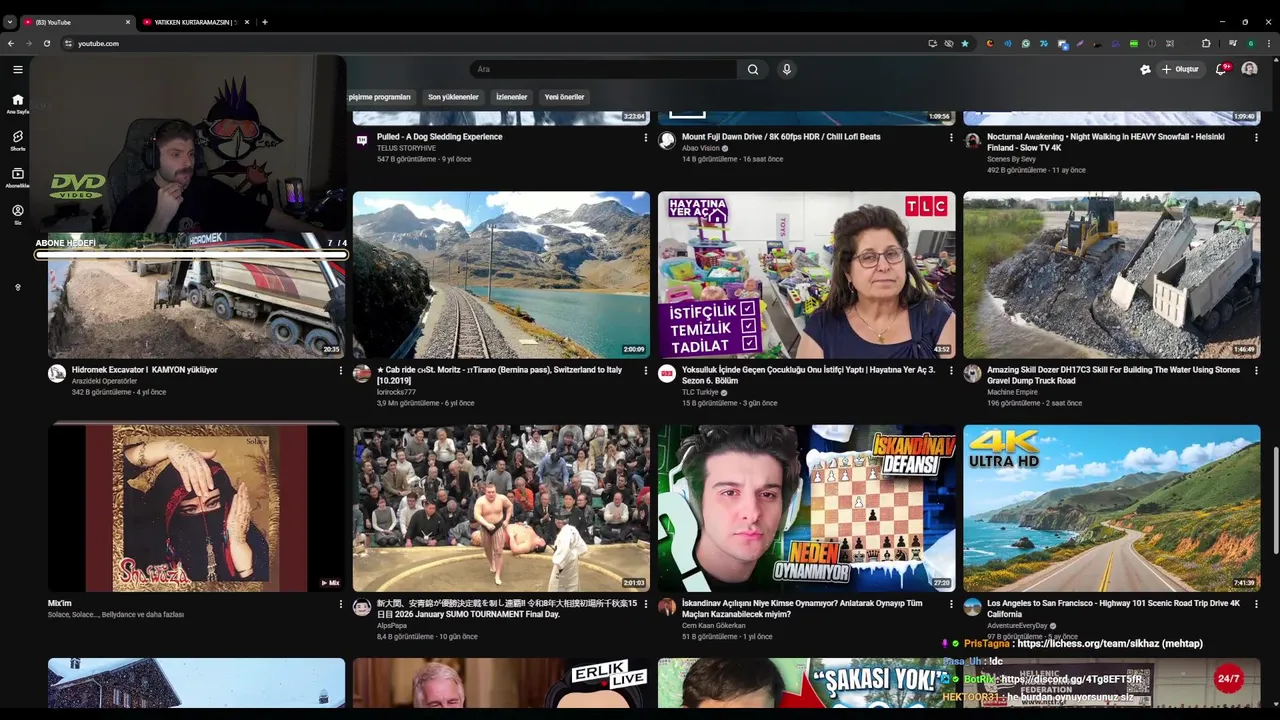Open the YouTube hamburger guide menu
This screenshot has width=1280, height=720.
17,69
